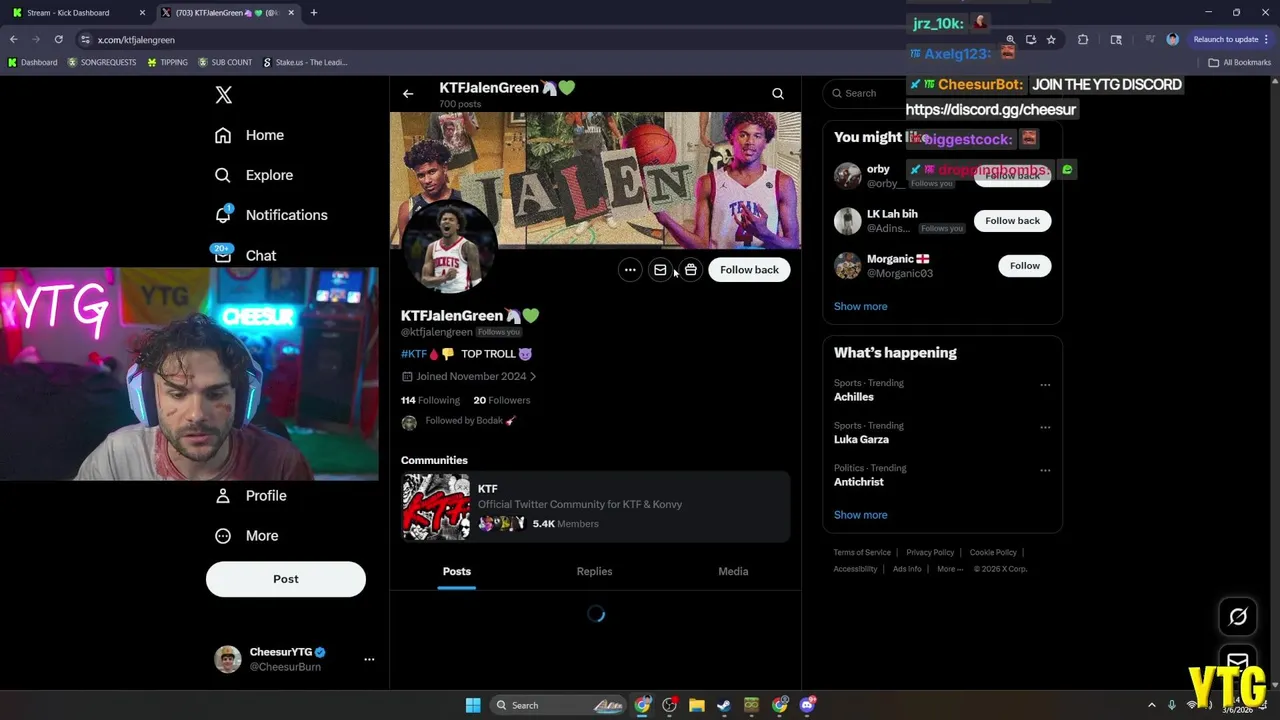Go back with profile header arrow
The image size is (1280, 720).
408,94
